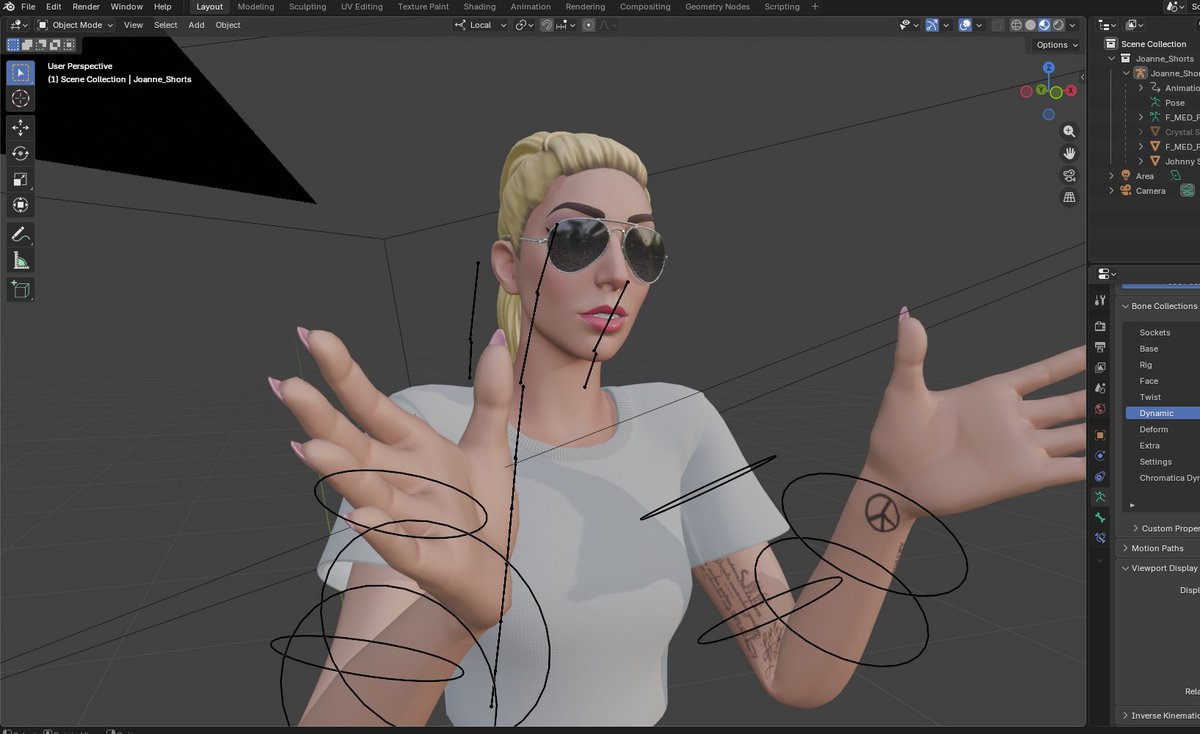Choose the Annotate tool

pos(20,235)
